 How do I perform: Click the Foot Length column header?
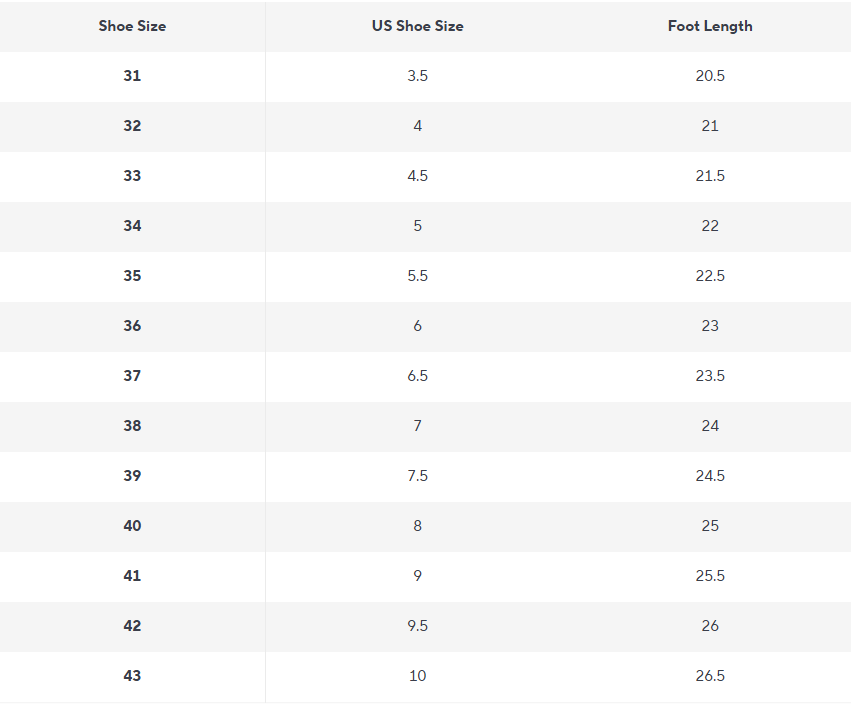[710, 26]
